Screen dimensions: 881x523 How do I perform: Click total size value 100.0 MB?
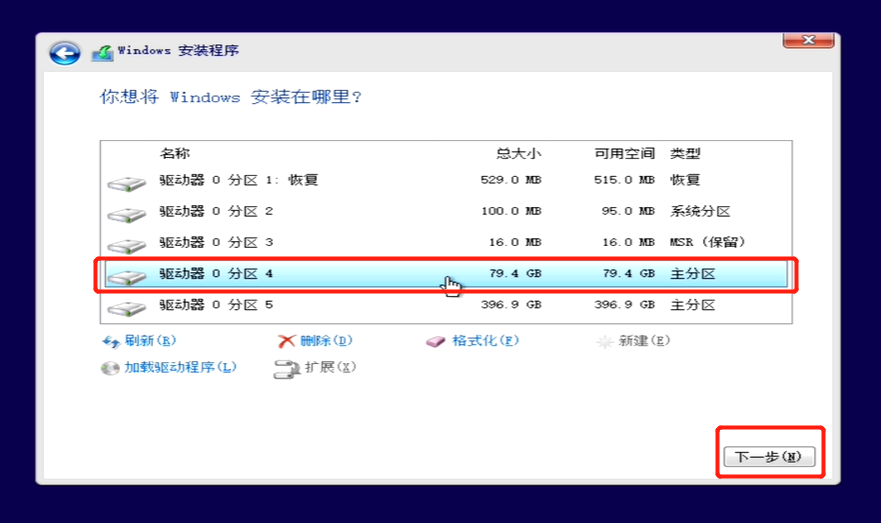[x=511, y=211]
